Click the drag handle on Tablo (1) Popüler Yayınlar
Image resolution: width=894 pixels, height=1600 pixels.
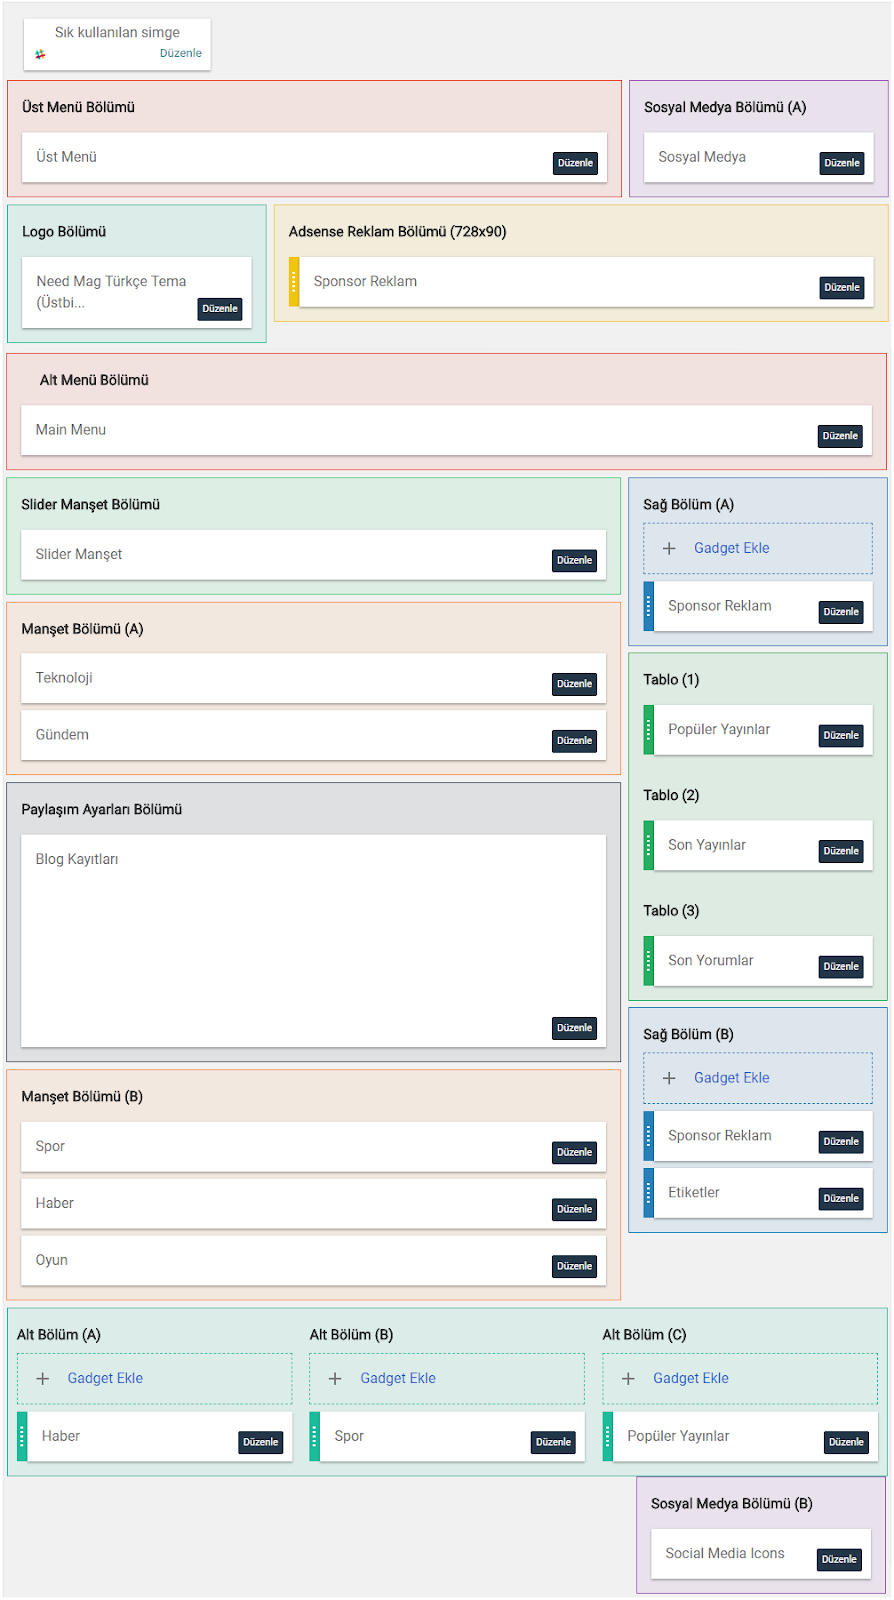[649, 730]
